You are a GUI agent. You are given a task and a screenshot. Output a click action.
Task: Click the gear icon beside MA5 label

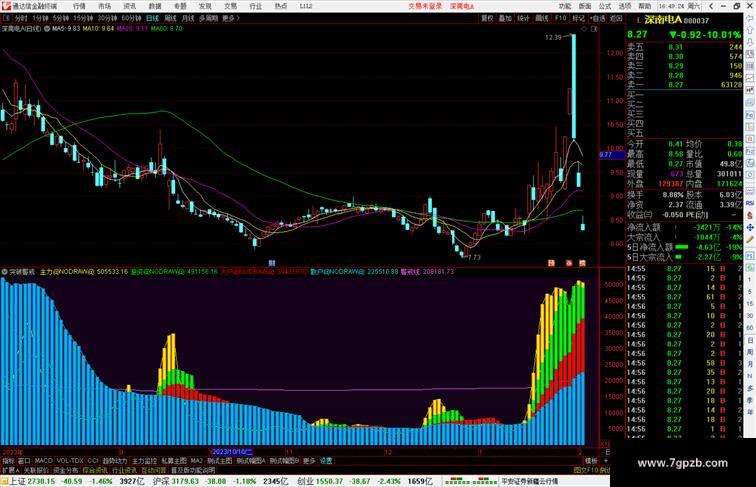(x=47, y=28)
